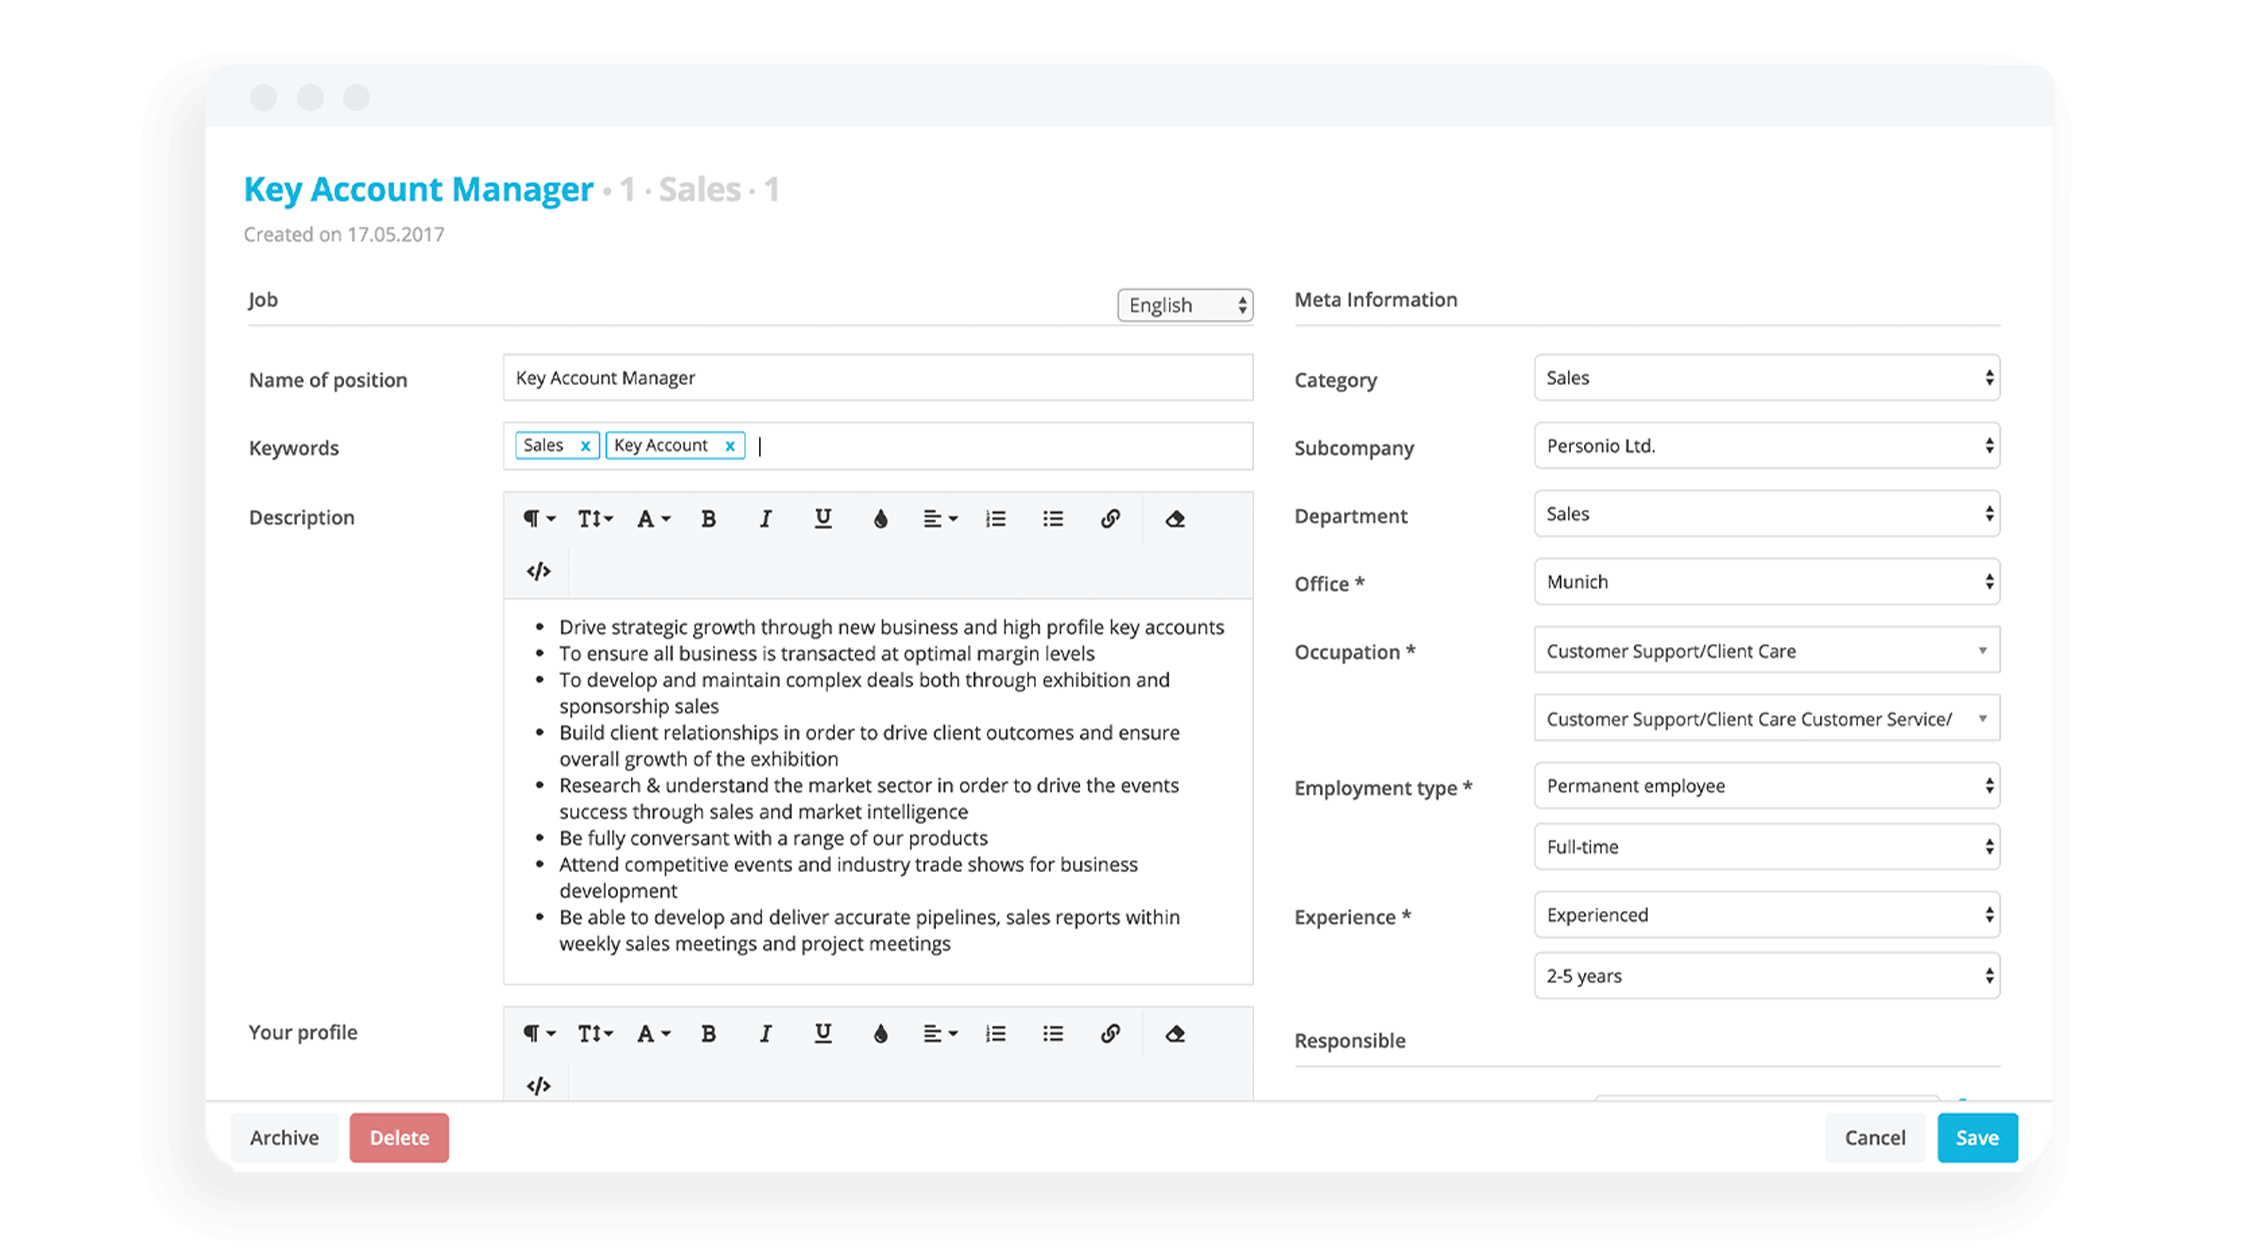Viewport: 2260px width, 1260px height.
Task: Click the Delete button
Action: (397, 1137)
